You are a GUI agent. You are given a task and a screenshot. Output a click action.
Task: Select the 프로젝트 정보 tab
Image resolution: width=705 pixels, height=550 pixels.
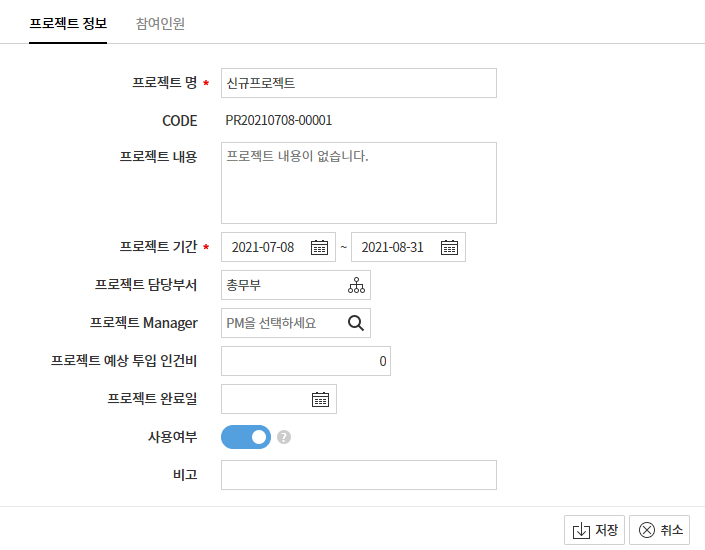[x=68, y=22]
